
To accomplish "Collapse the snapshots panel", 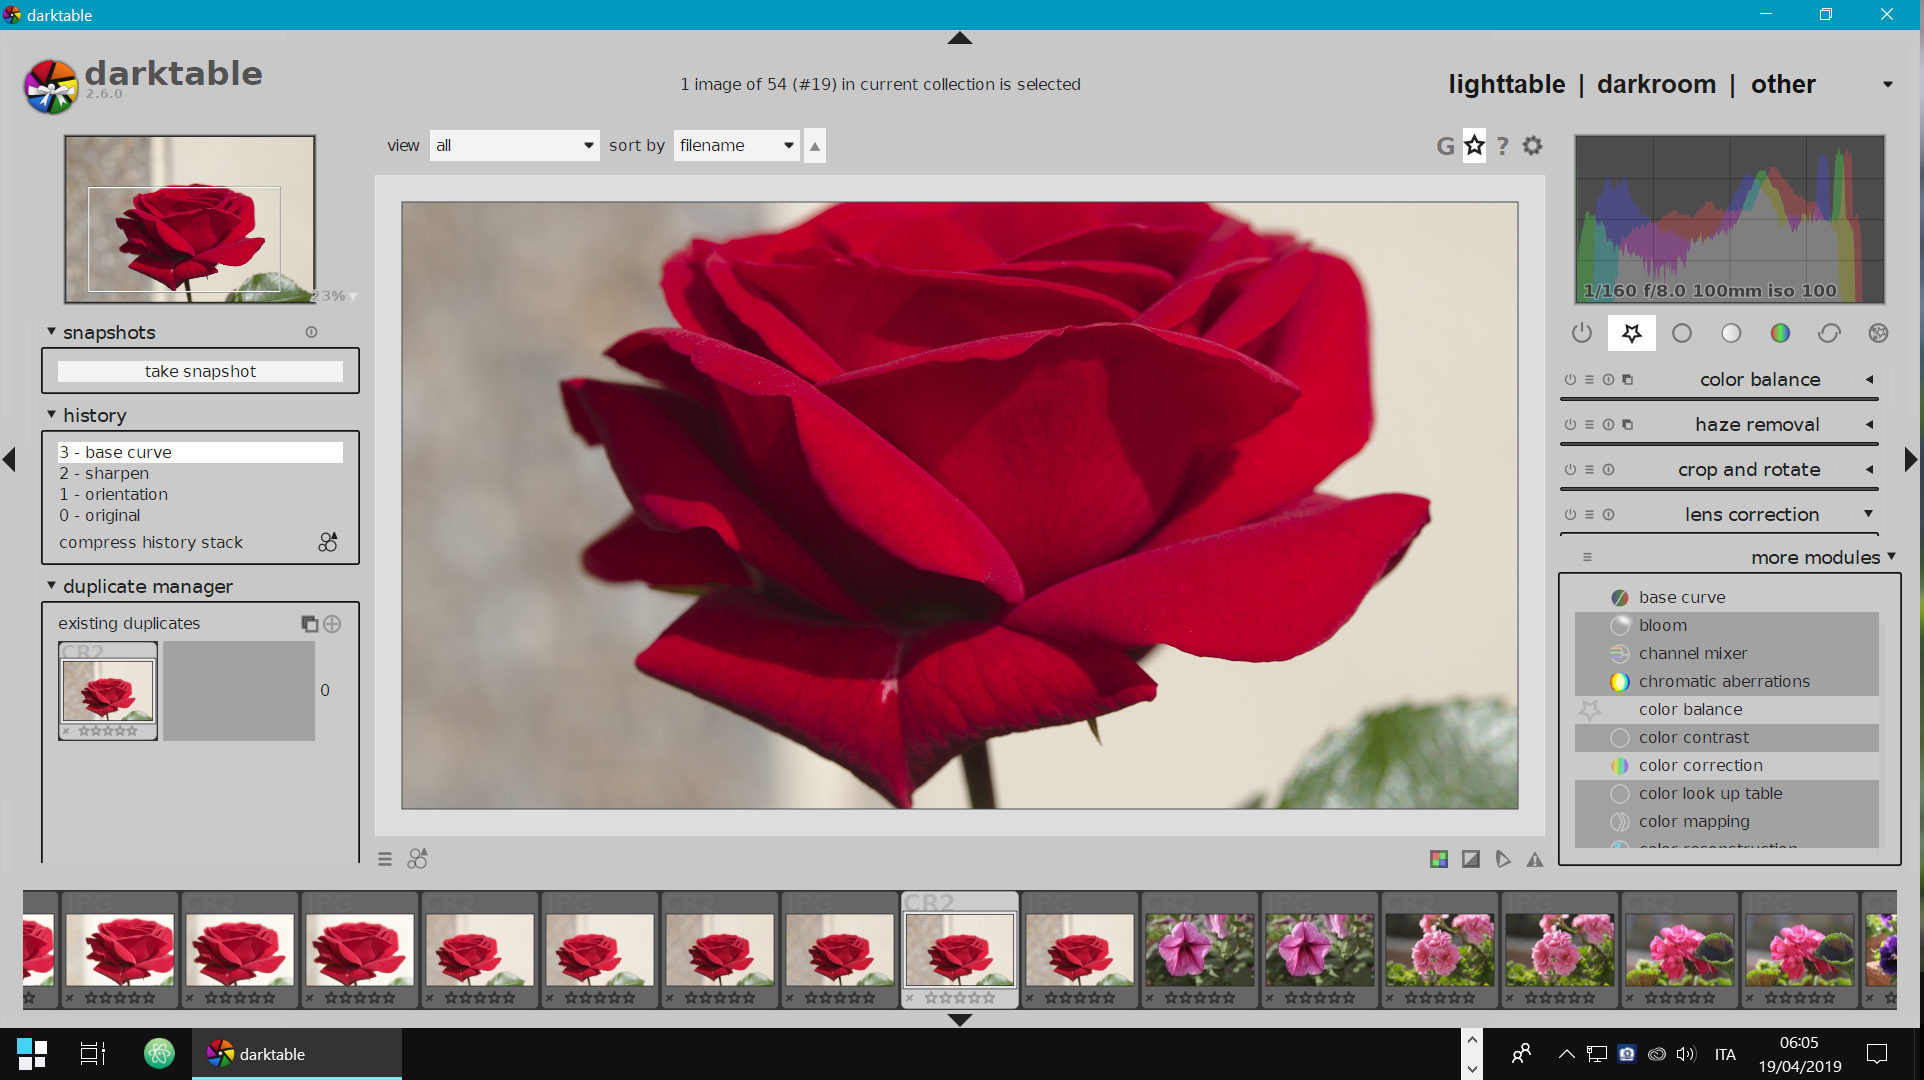I will [x=51, y=331].
